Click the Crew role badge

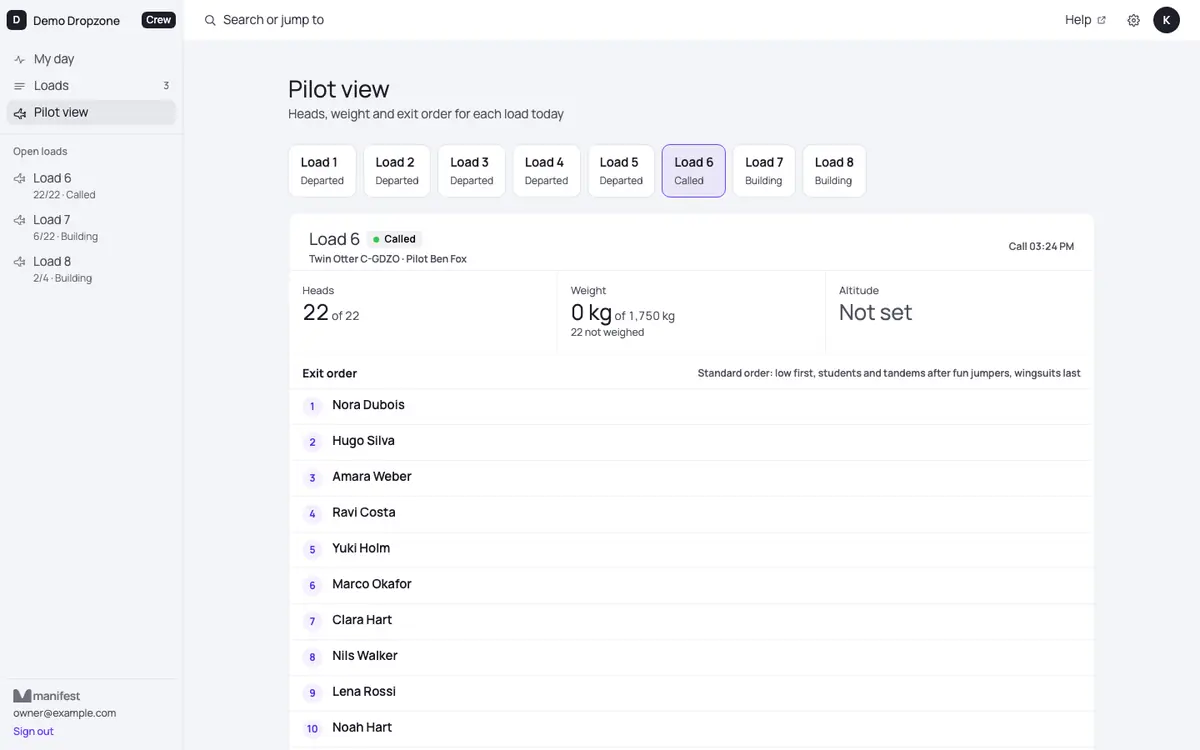pos(158,20)
